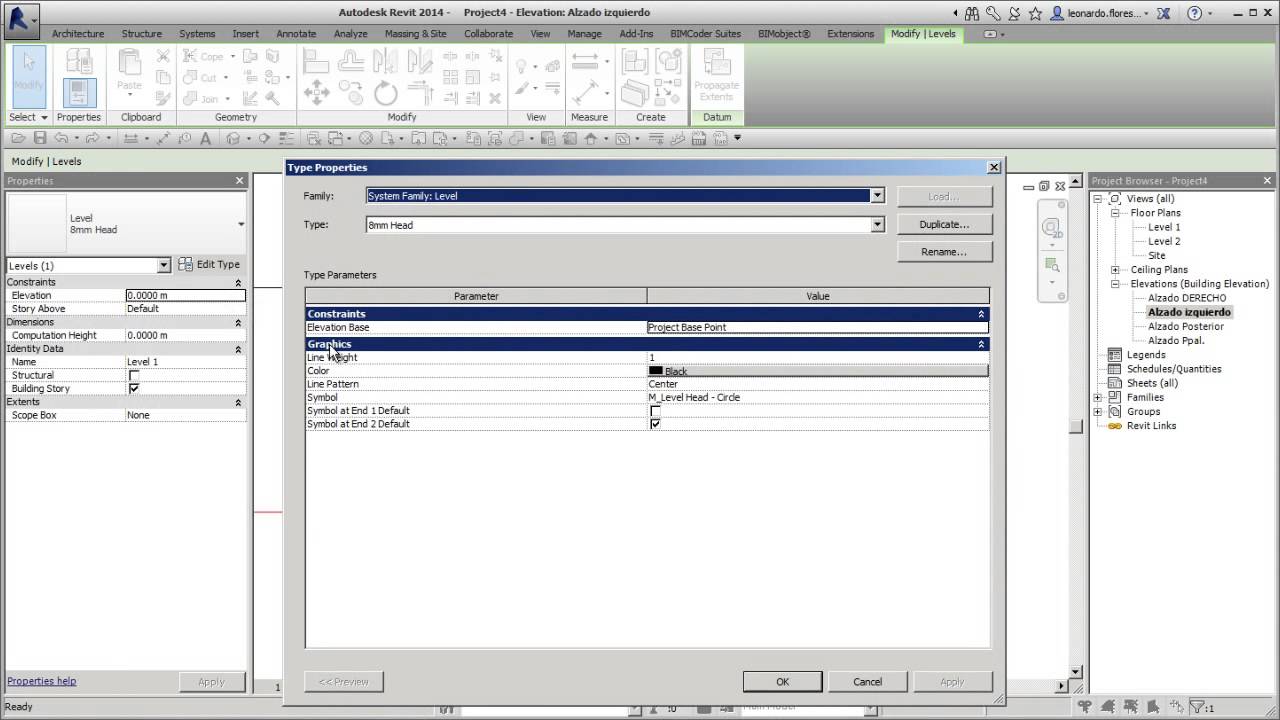This screenshot has width=1280, height=720.
Task: Click Cancel in Type Properties dialog
Action: pos(868,682)
